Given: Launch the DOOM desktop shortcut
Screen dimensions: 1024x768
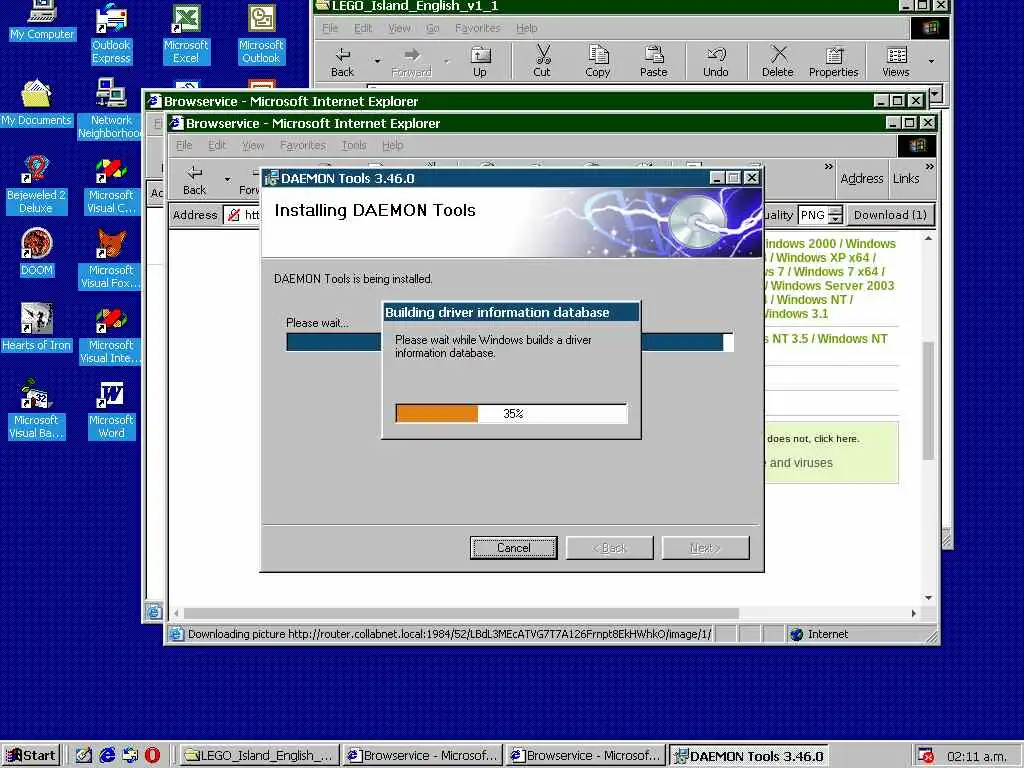Looking at the screenshot, I should click(37, 252).
